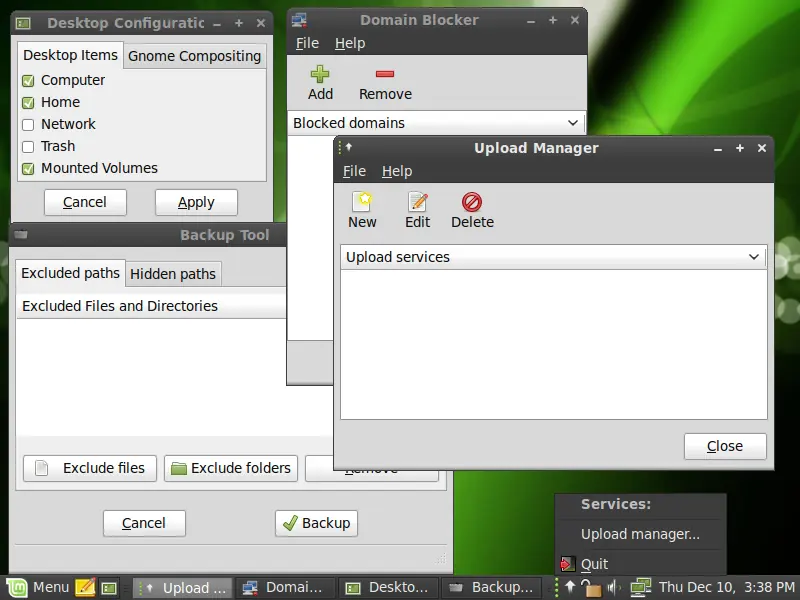Click the Backup Tool resize grip corner

coord(441,559)
